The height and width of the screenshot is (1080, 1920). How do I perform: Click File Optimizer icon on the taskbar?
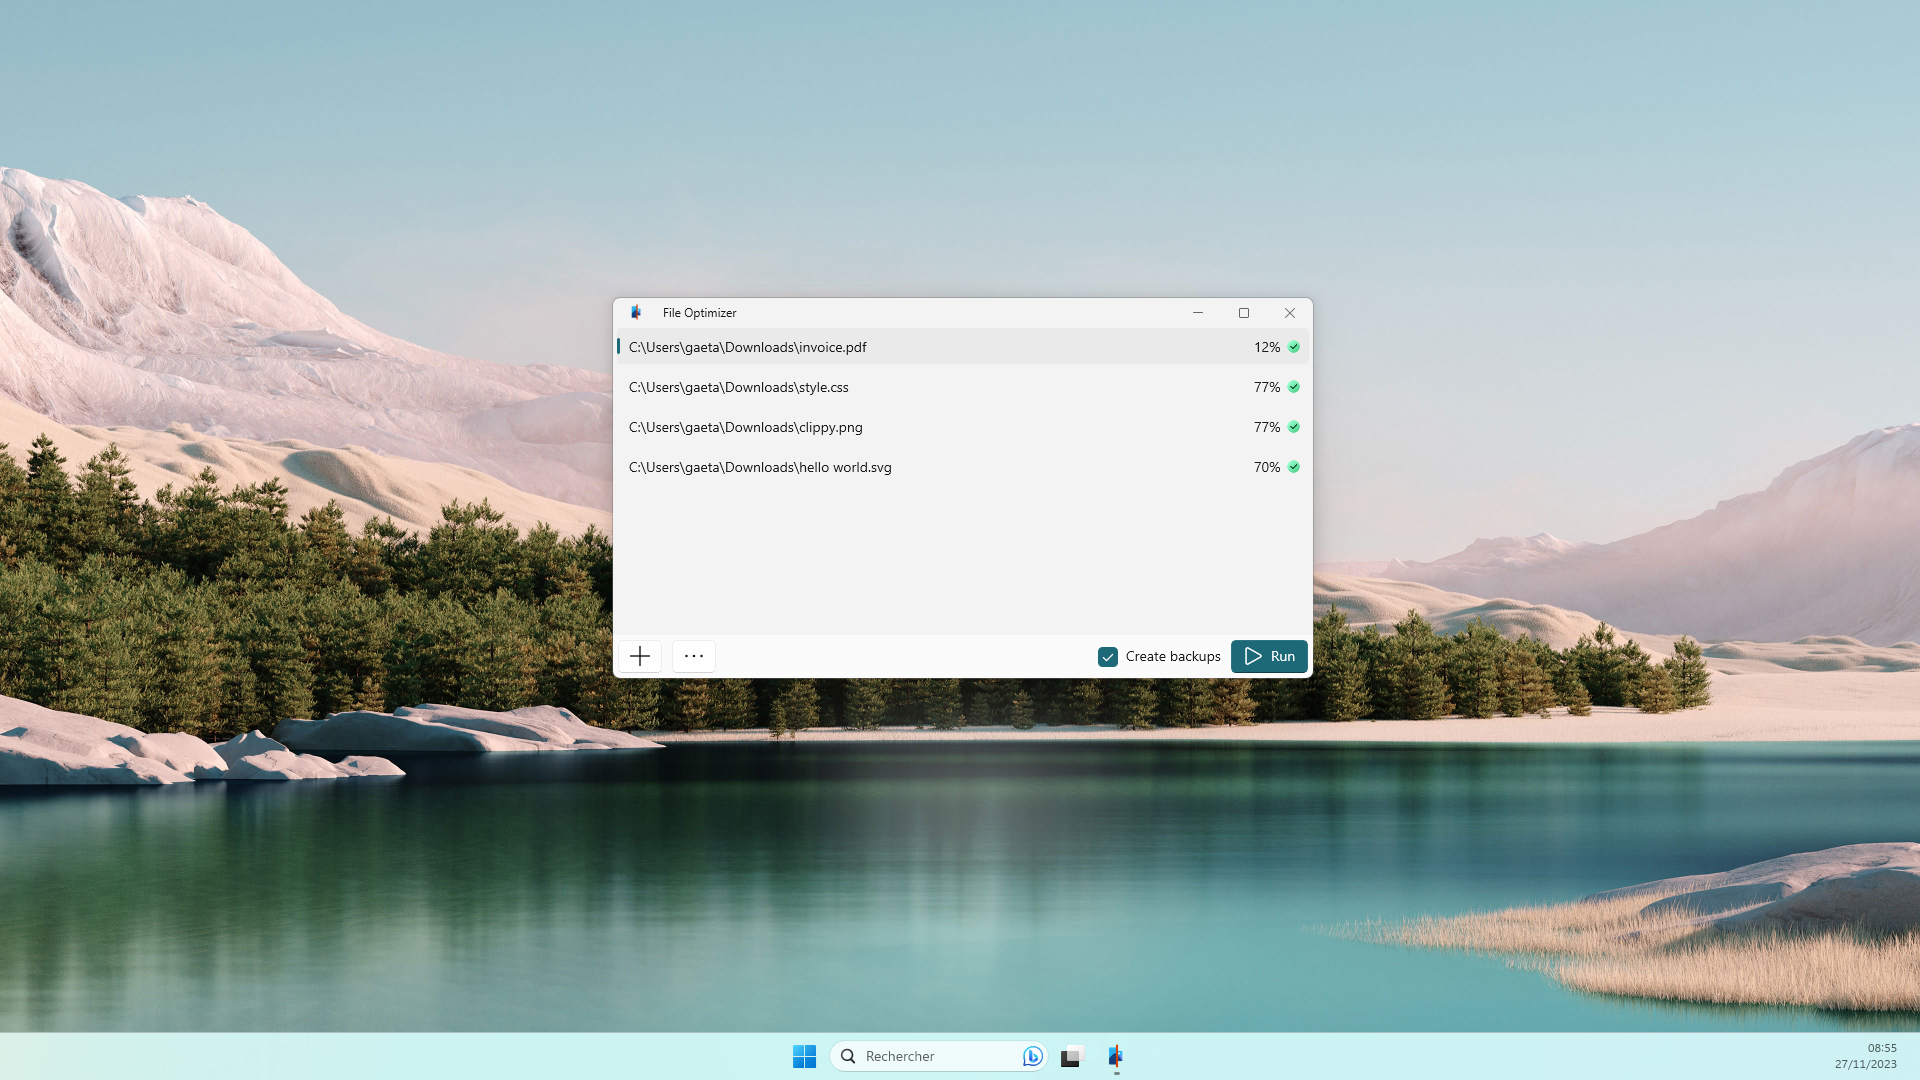click(1116, 1056)
